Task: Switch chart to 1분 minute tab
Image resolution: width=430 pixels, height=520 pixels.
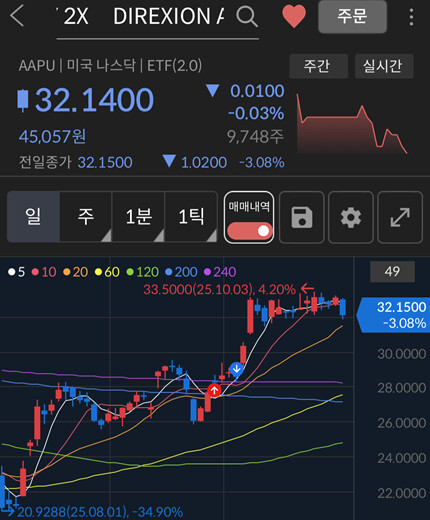Action: [x=138, y=216]
